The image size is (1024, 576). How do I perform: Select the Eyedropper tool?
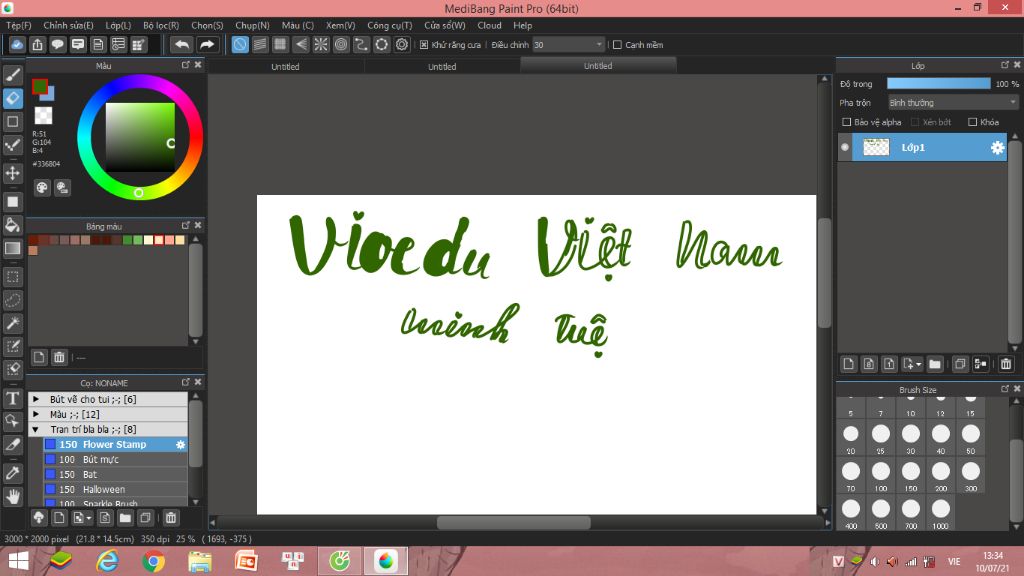coord(12,473)
